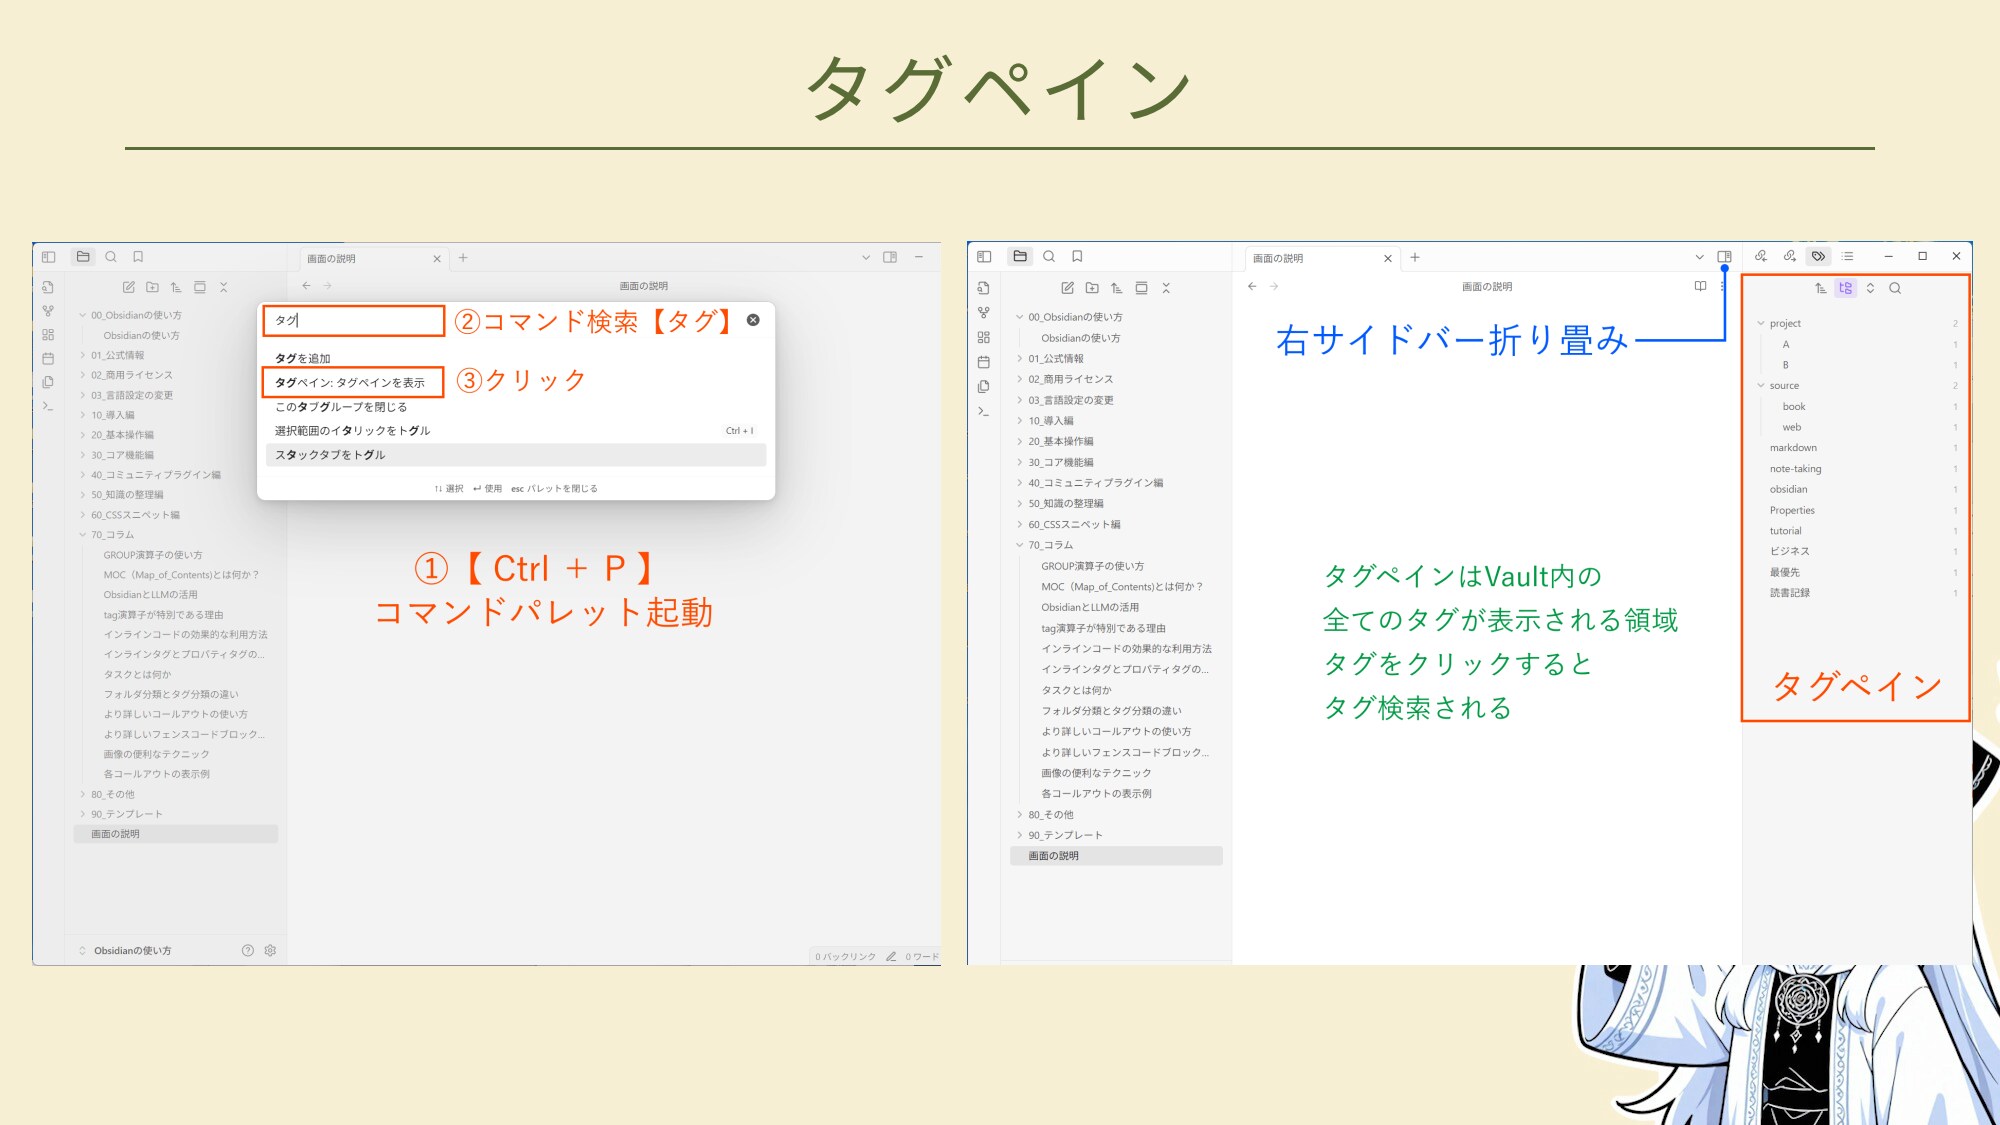
Task: Toggle nested tags view in tag pane
Action: (1846, 288)
